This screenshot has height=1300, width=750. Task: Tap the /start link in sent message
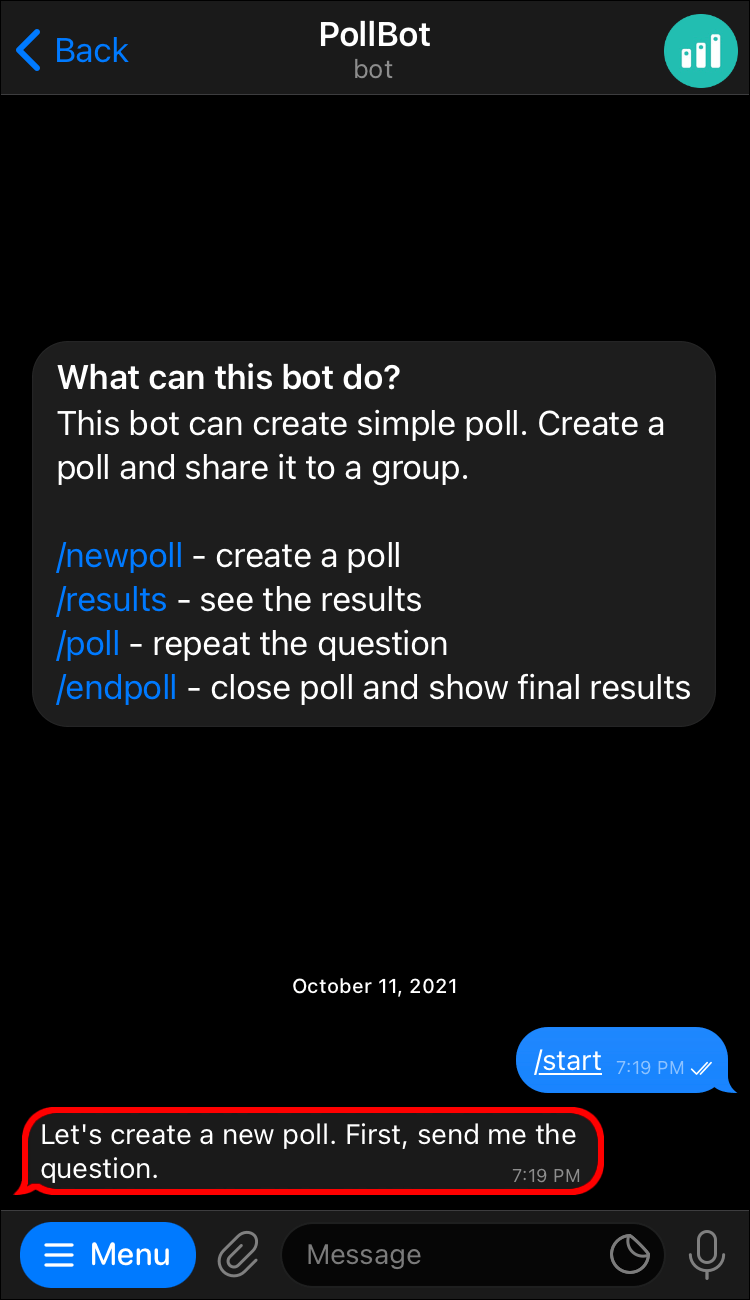click(x=568, y=1061)
